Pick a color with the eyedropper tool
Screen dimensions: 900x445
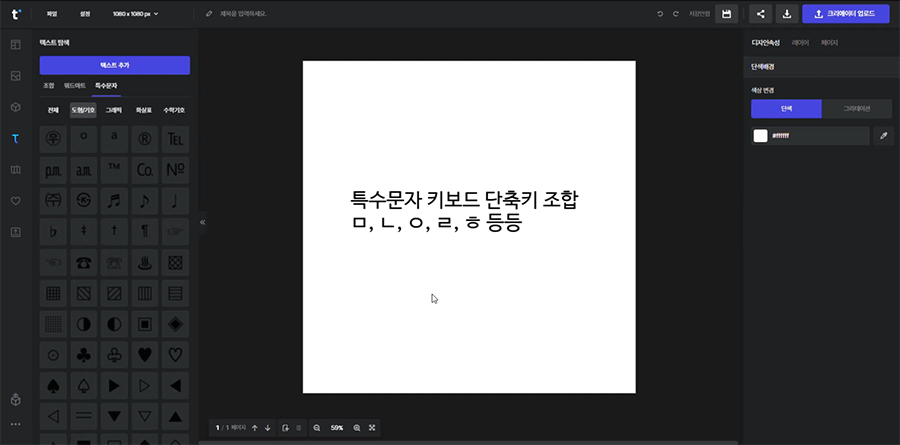tap(883, 136)
